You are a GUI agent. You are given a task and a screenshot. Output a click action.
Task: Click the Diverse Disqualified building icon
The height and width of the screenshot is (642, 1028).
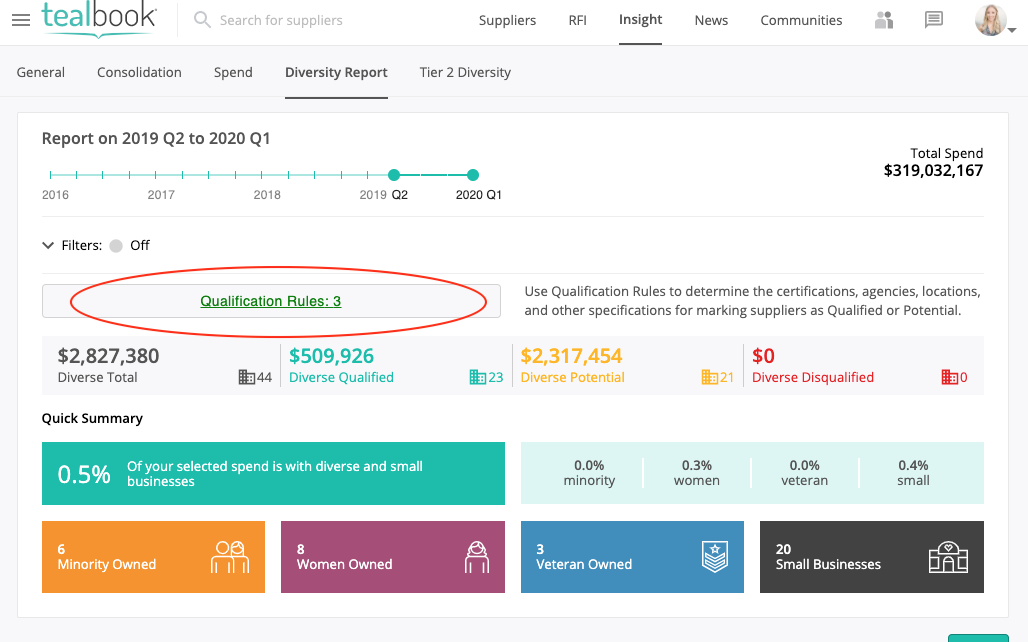949,377
